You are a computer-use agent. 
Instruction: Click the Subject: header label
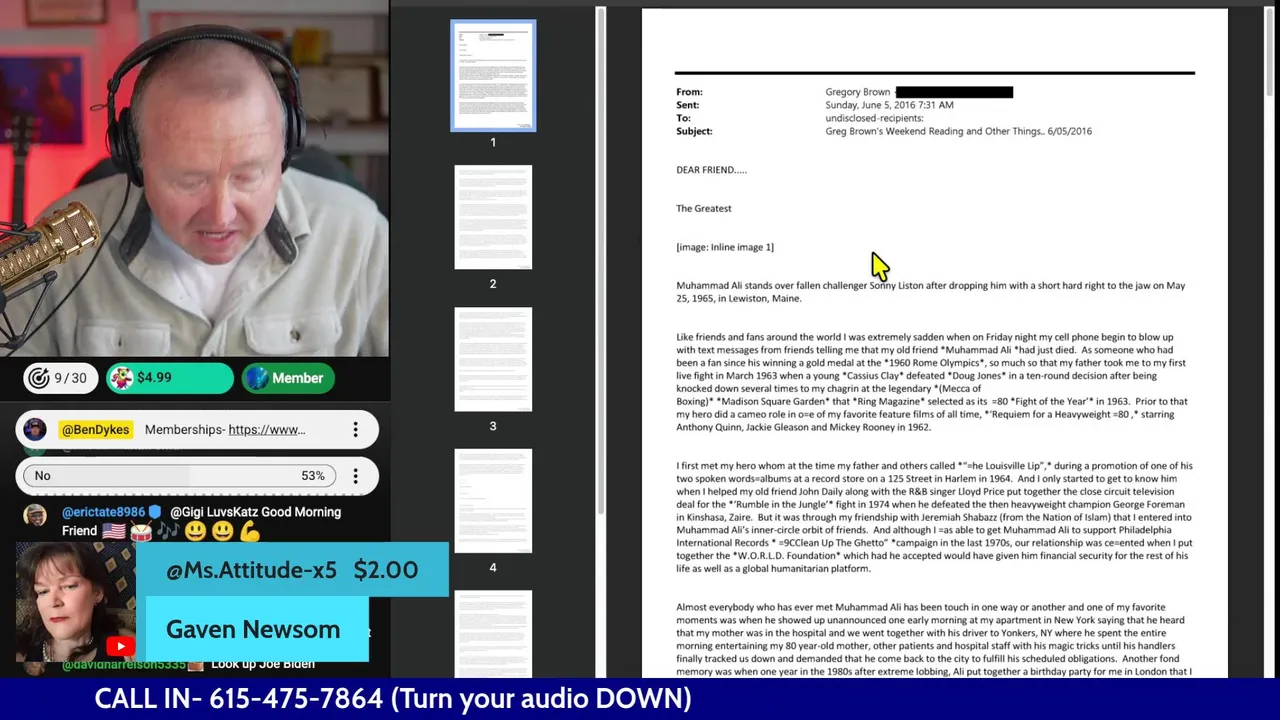pos(694,131)
